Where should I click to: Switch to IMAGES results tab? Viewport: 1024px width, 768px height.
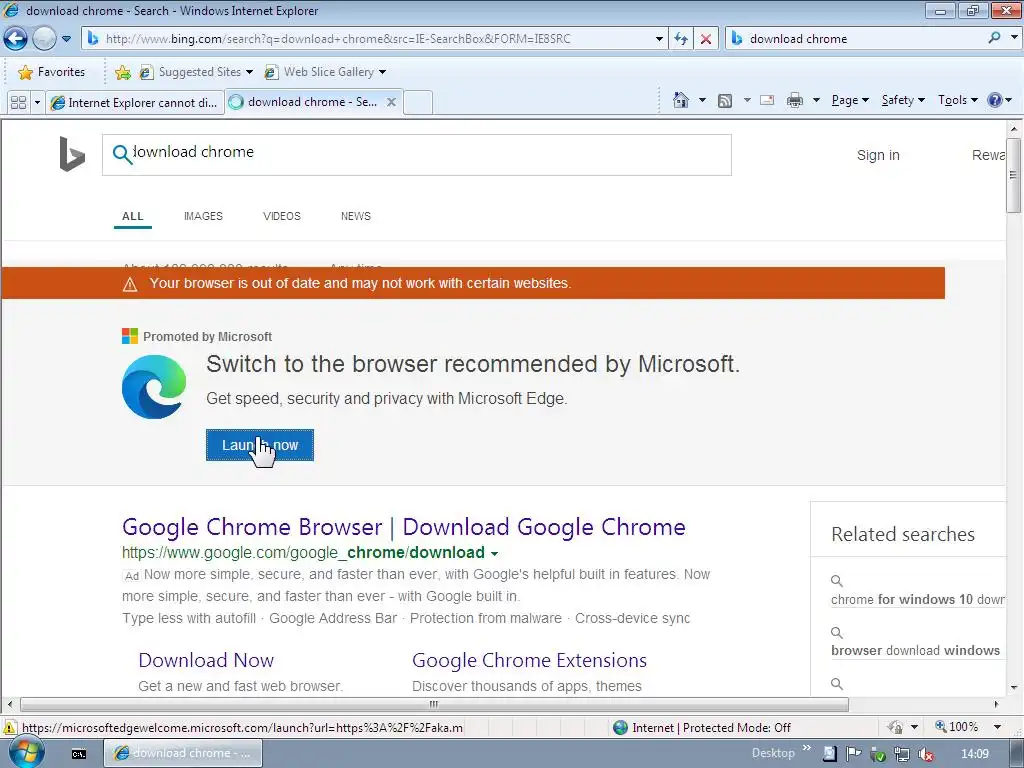pyautogui.click(x=203, y=216)
